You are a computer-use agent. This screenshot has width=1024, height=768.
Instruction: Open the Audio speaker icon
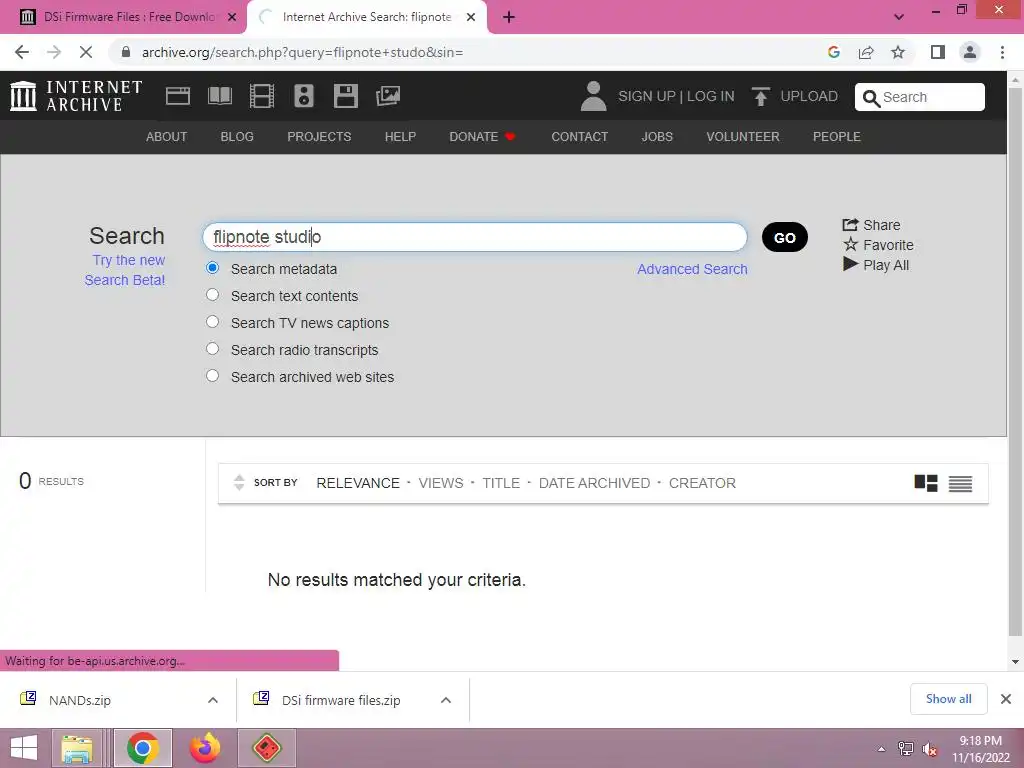click(304, 96)
